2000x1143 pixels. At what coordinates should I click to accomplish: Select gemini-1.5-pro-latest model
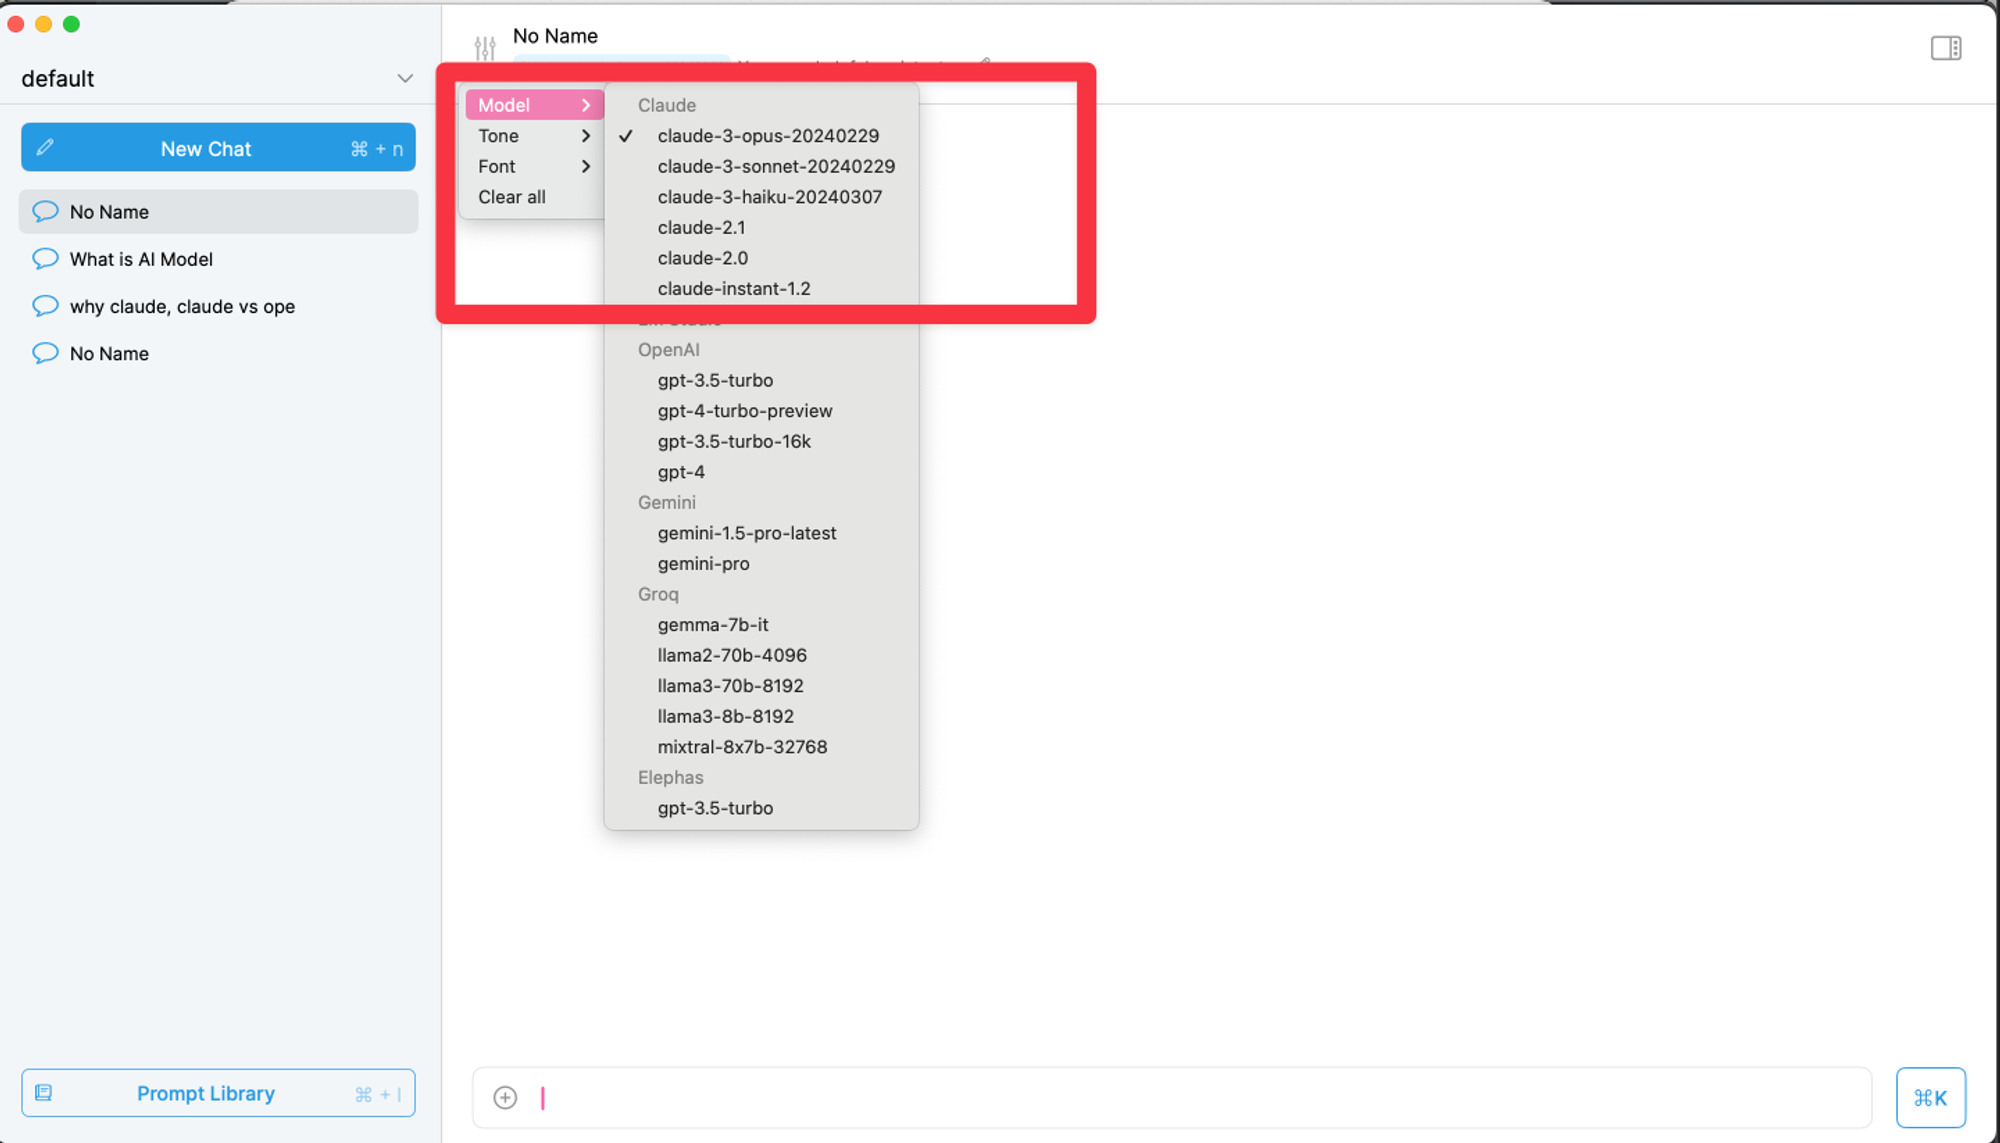746,532
